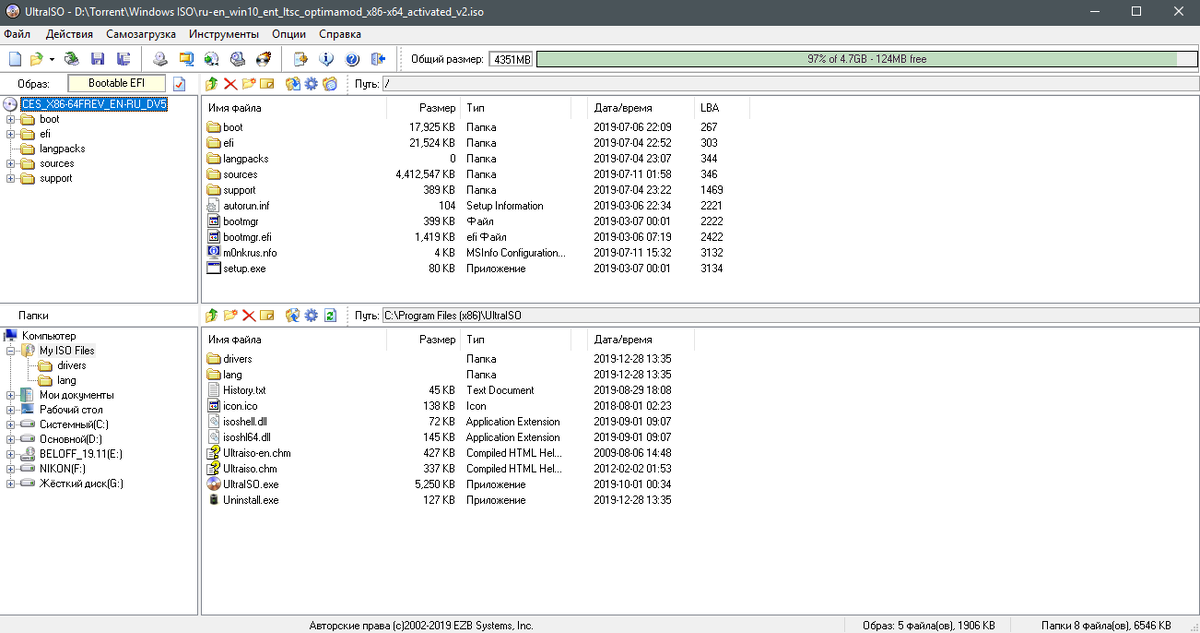Expand the support folder in image tree
The height and width of the screenshot is (633, 1200).
11,178
